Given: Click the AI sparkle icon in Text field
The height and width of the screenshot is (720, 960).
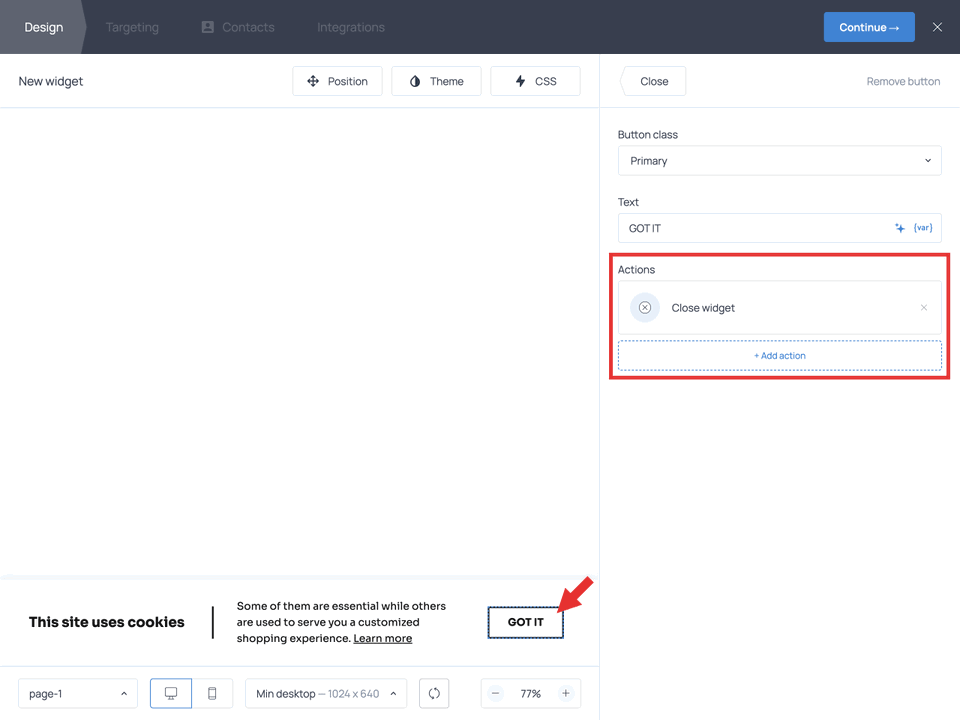Looking at the screenshot, I should pyautogui.click(x=899, y=227).
